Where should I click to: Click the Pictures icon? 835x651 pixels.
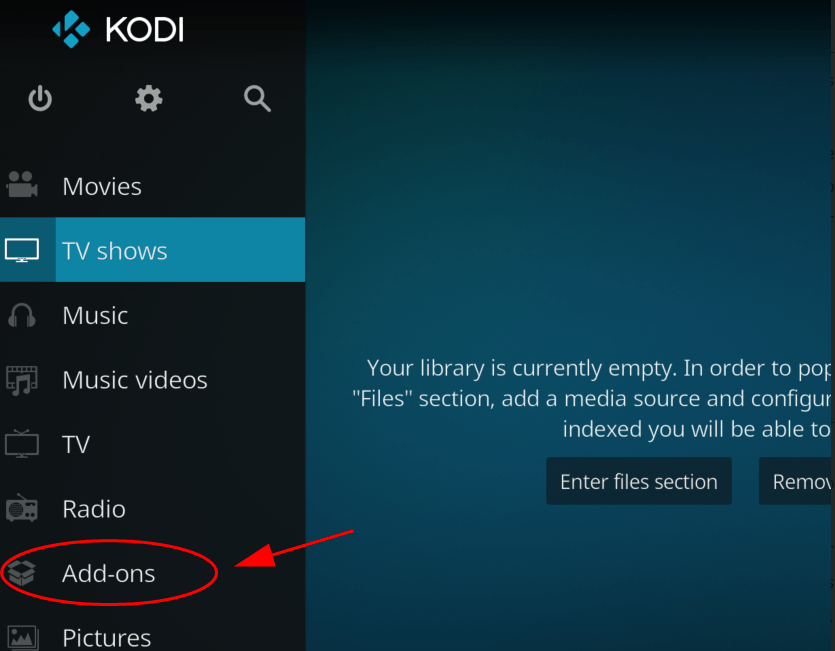click(x=22, y=638)
